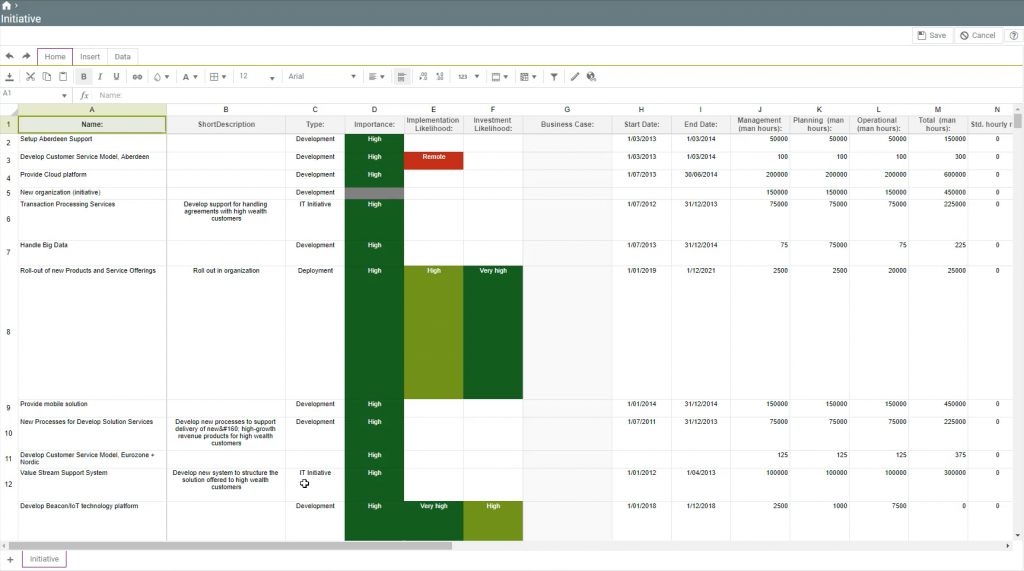Select the Importance: header cell
The image size is (1024, 571).
[x=374, y=124]
